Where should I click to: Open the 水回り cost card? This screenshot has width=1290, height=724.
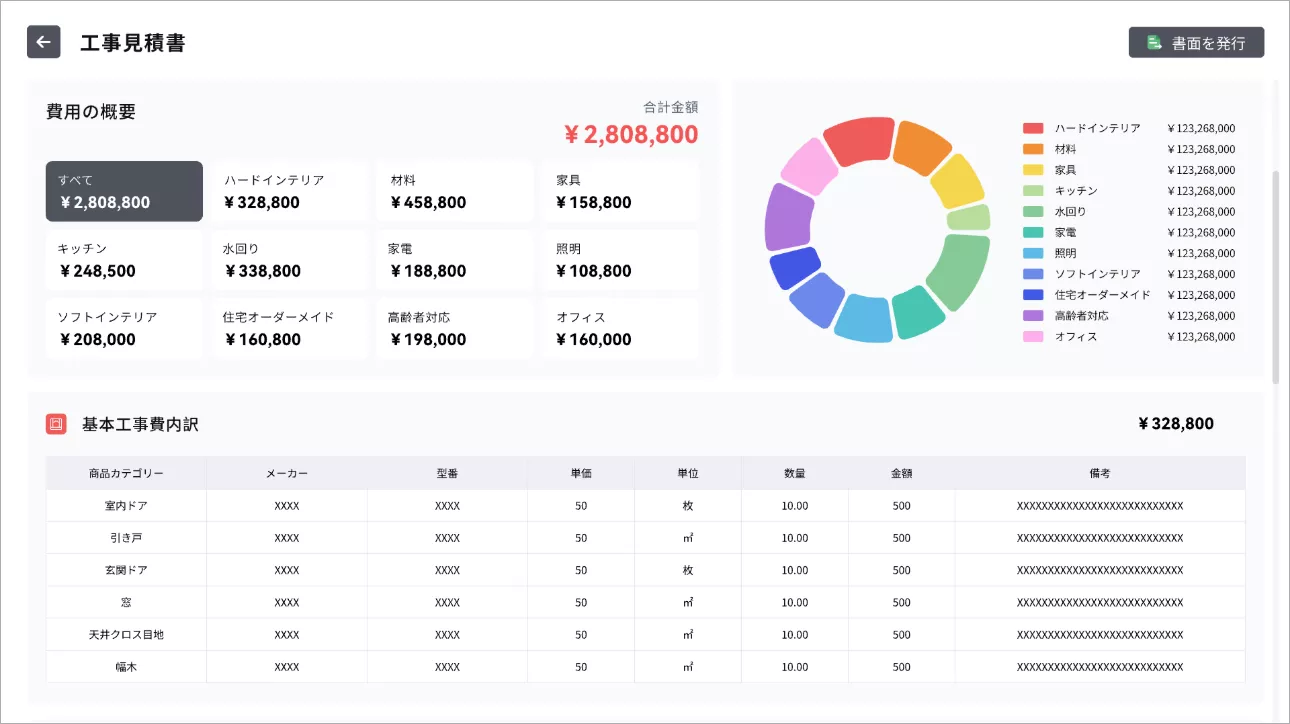[290, 260]
